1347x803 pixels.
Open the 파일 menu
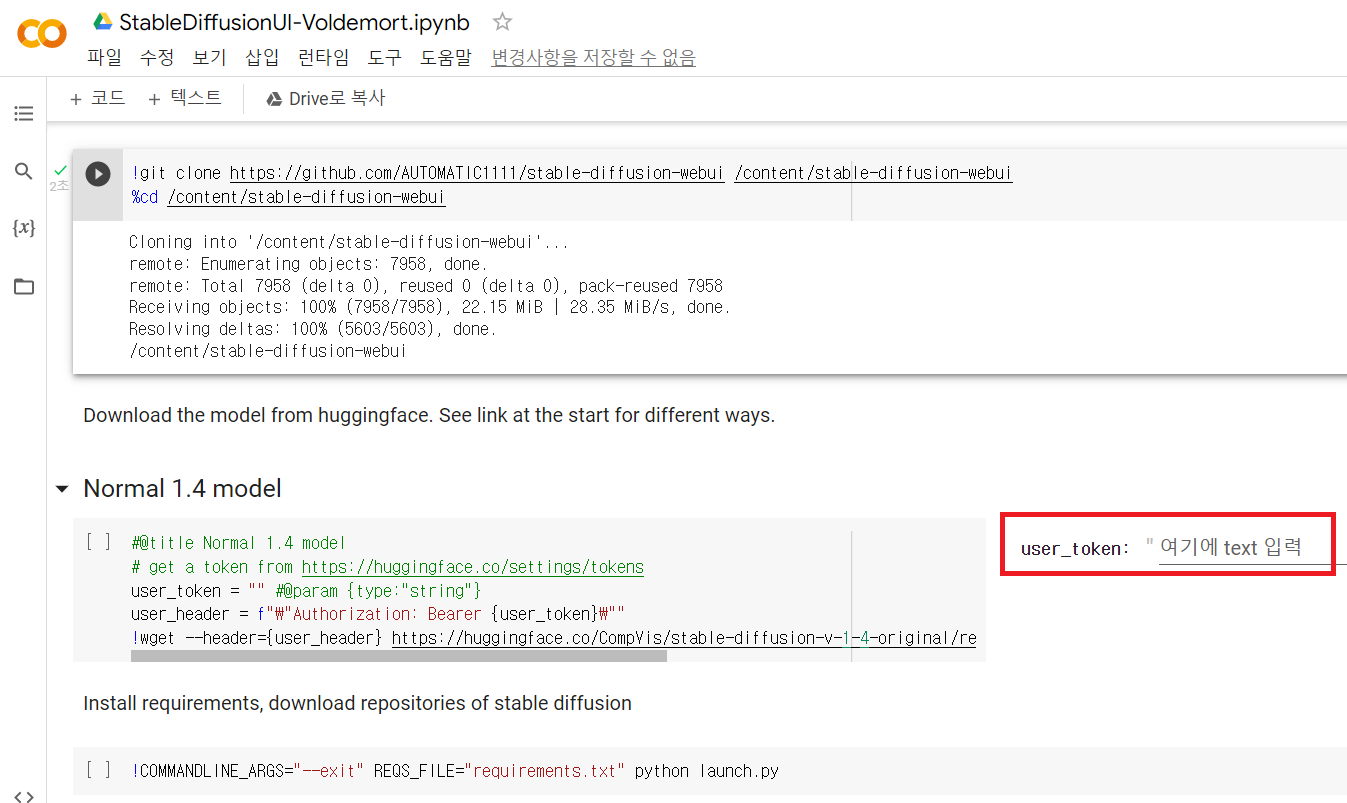pyautogui.click(x=104, y=58)
